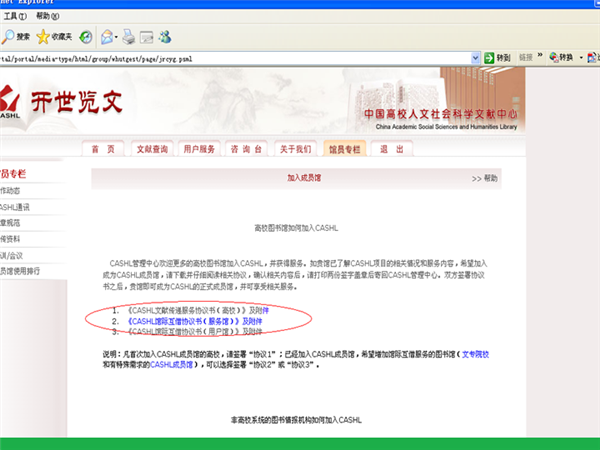
Task: Expand the 链接 links toolbar chevron
Action: 540,55
